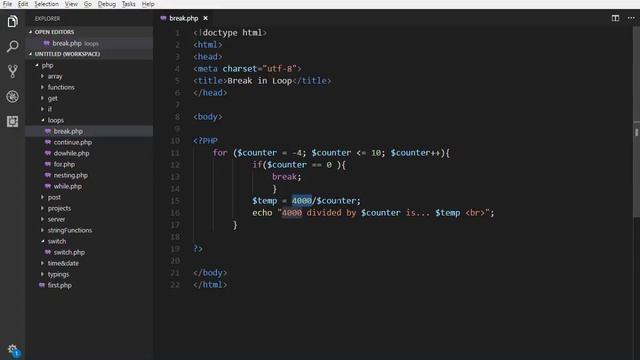640x360 pixels.
Task: Expand the if folder
Action: [42, 109]
